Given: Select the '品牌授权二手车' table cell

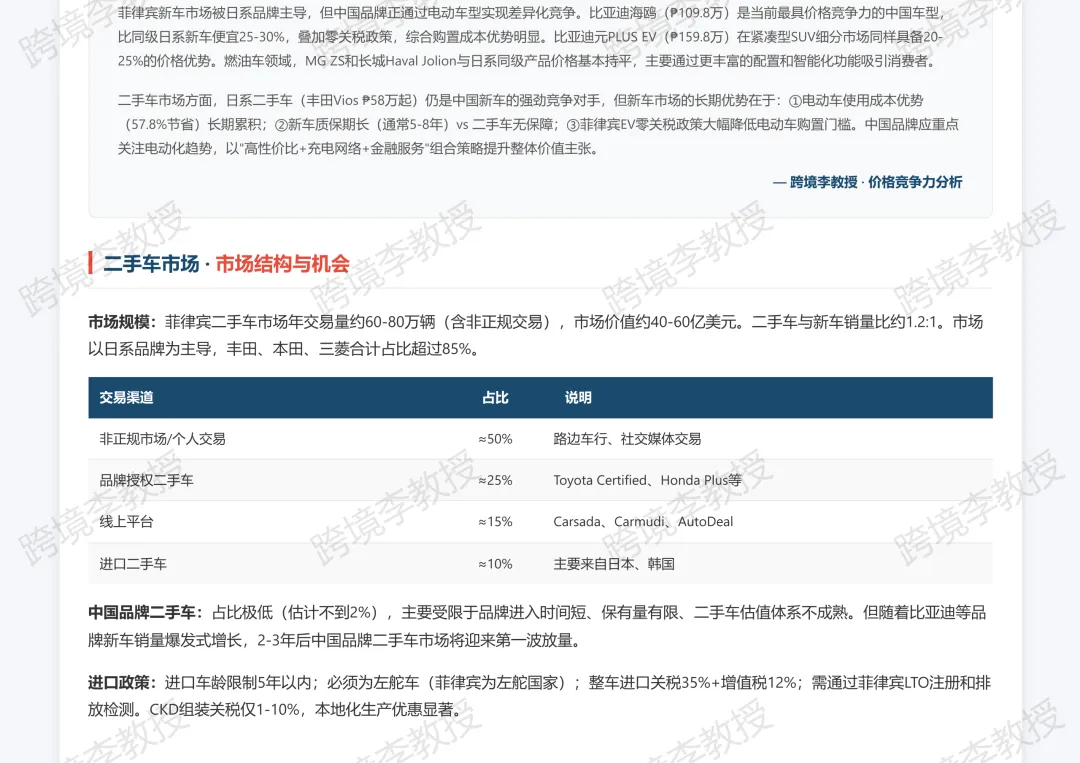Looking at the screenshot, I should [146, 480].
